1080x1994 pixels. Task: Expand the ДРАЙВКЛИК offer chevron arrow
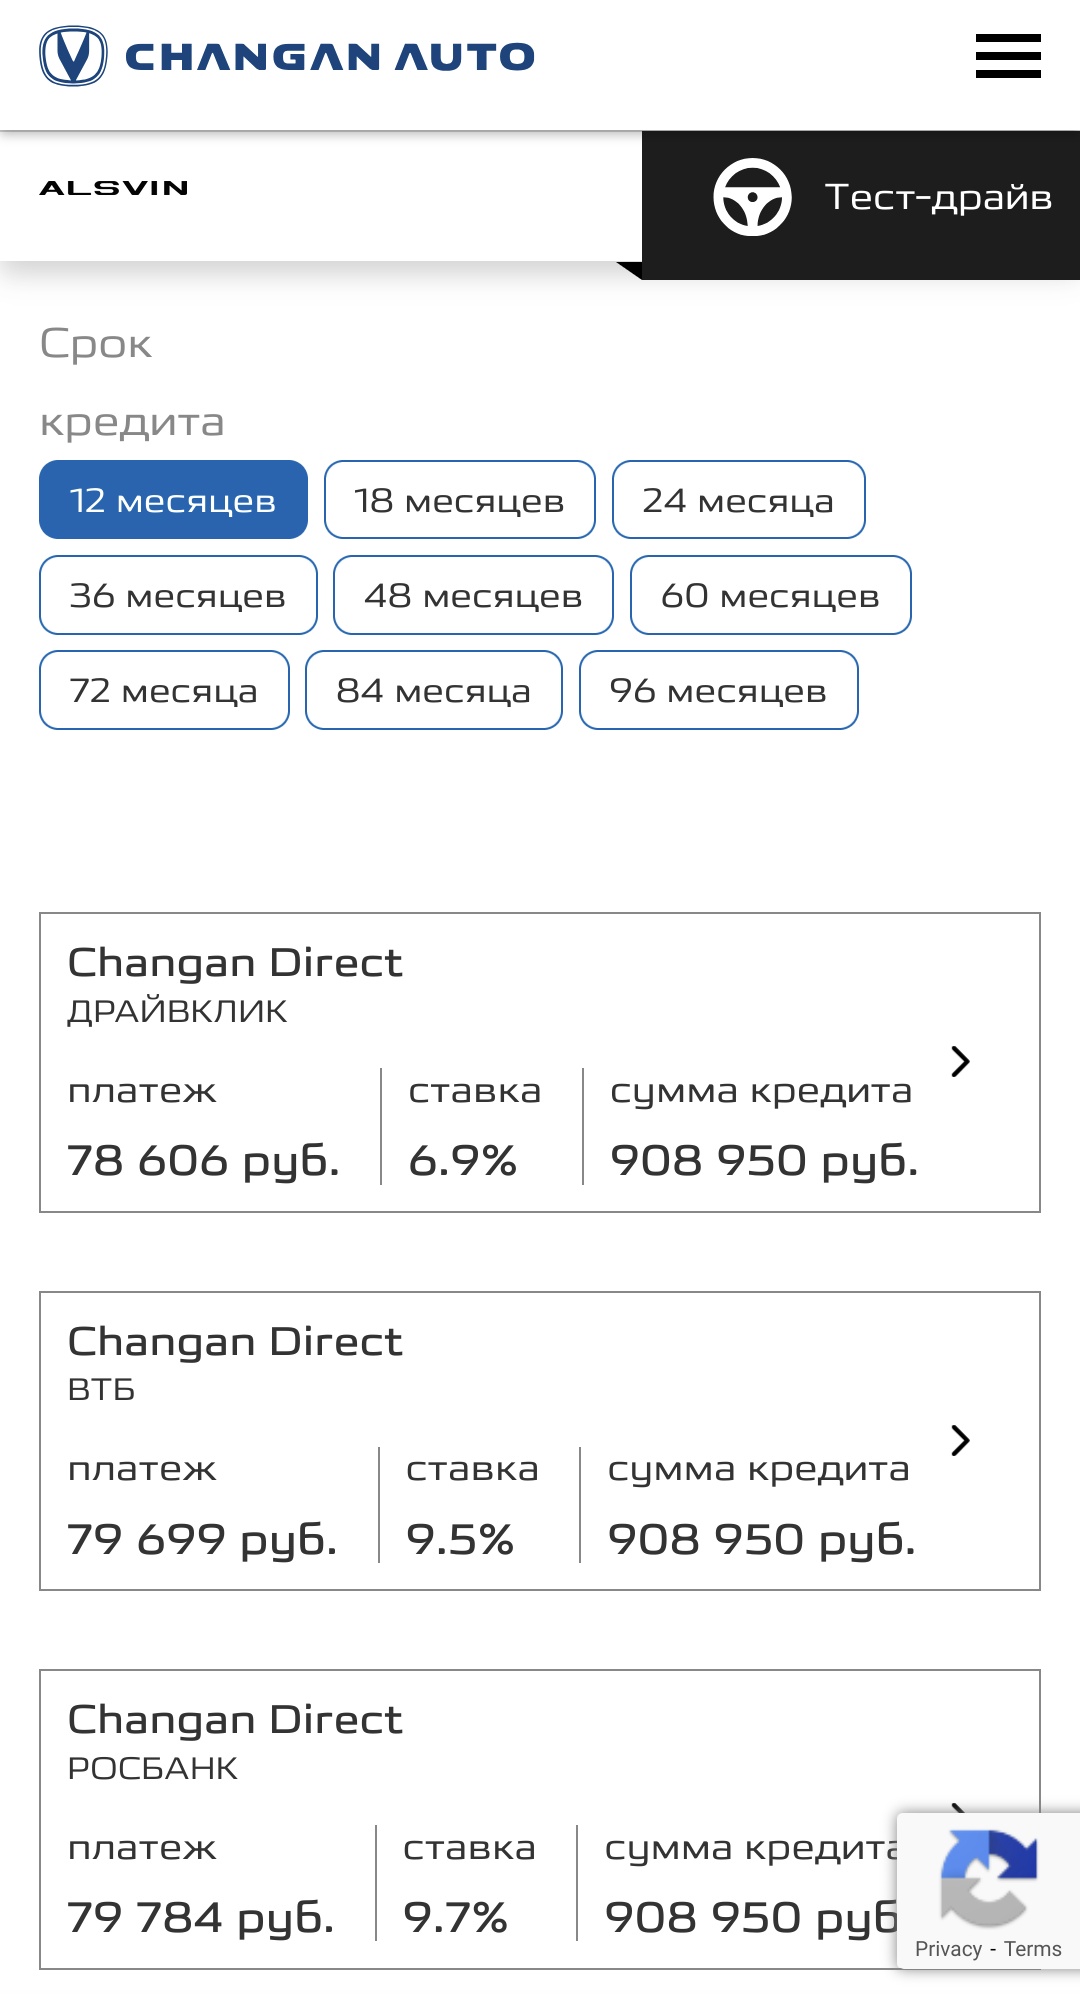(960, 1062)
